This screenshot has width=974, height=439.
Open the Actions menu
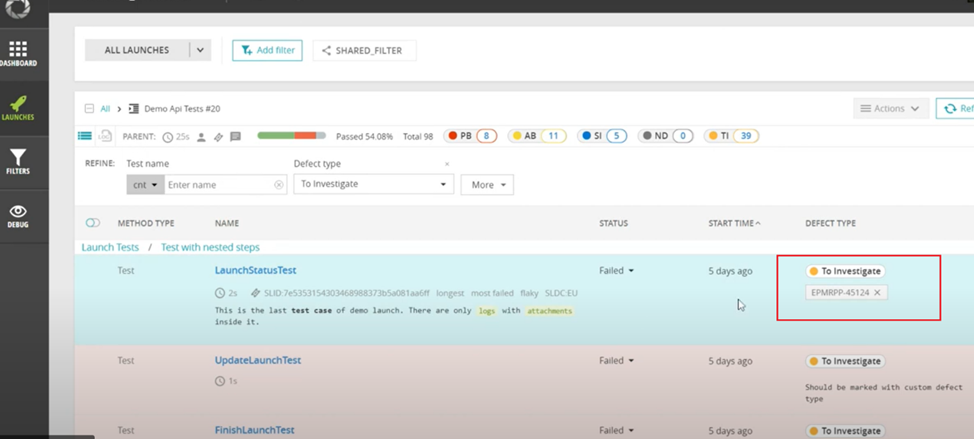[x=890, y=108]
